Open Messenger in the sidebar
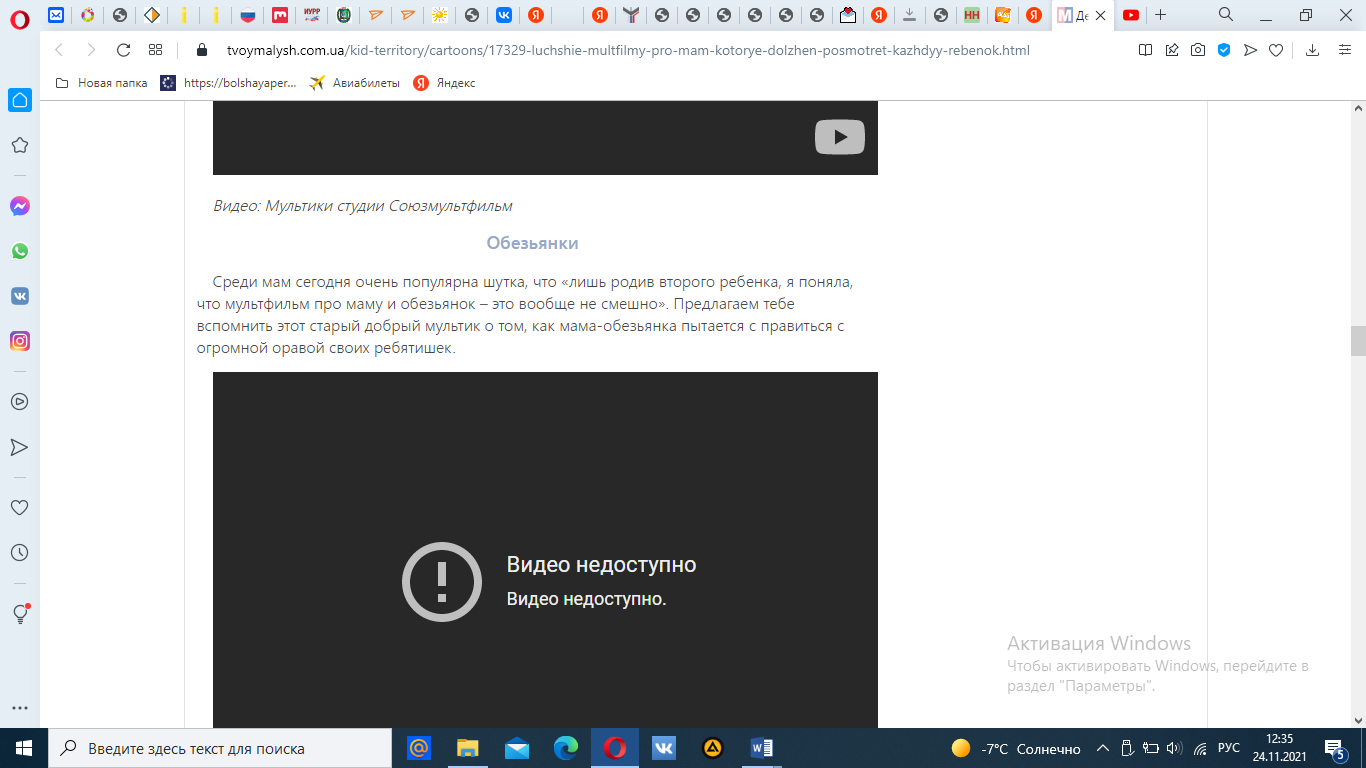 (20, 206)
